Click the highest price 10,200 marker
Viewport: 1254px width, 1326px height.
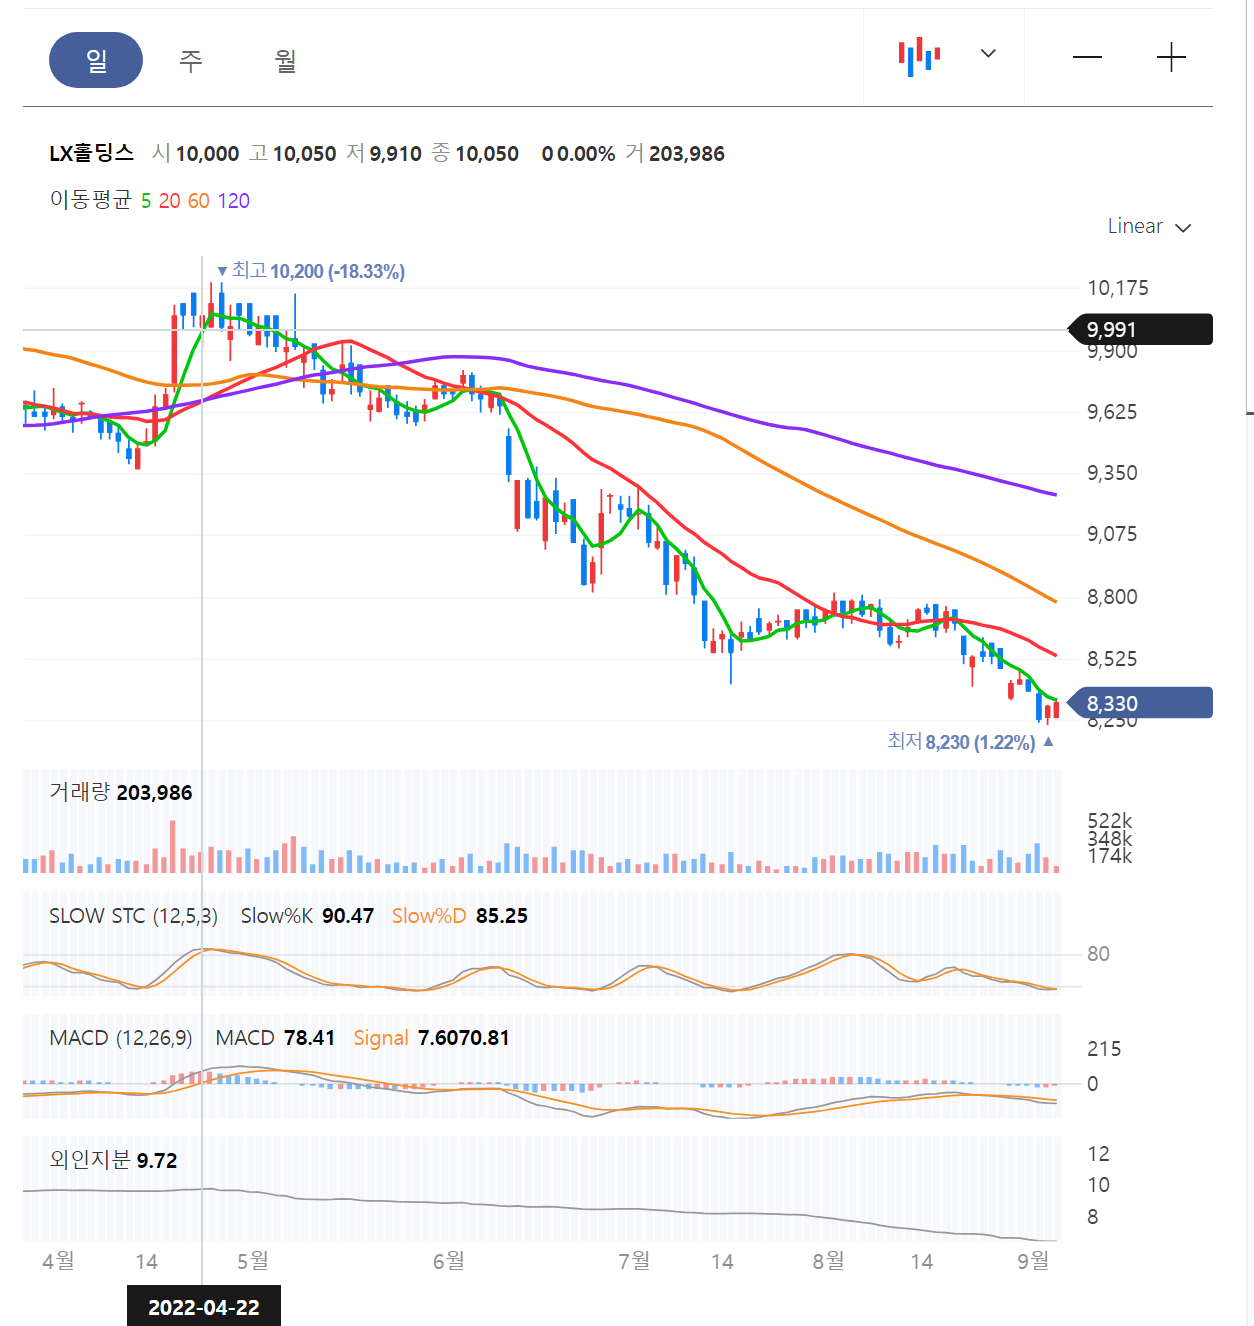[311, 271]
